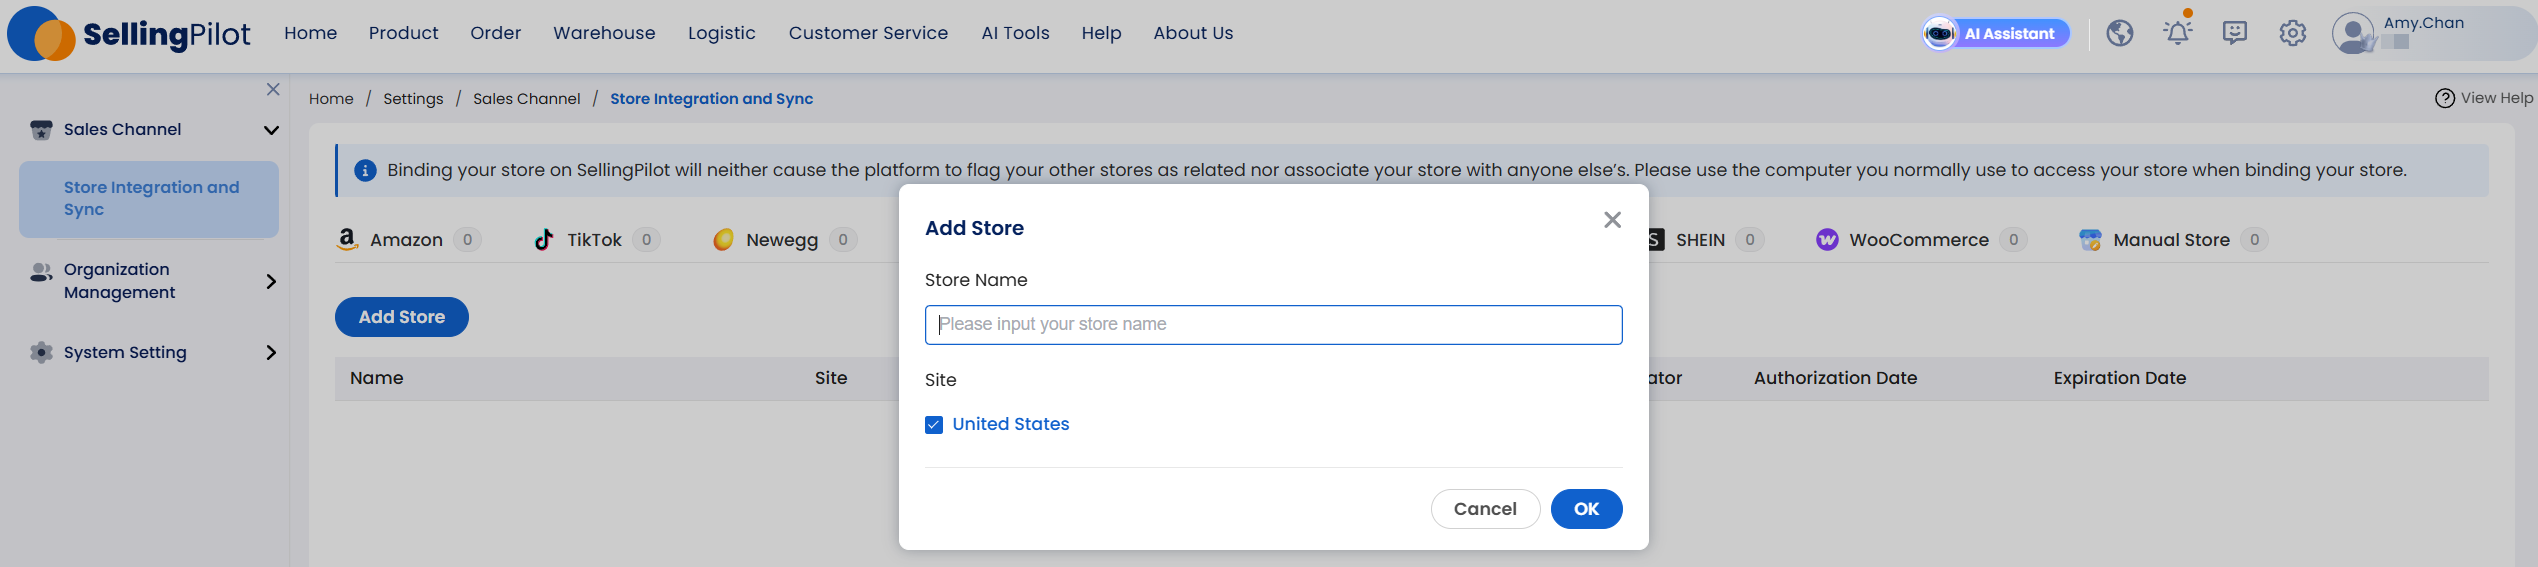The height and width of the screenshot is (567, 2538).
Task: Open the Order menu
Action: click(x=495, y=33)
